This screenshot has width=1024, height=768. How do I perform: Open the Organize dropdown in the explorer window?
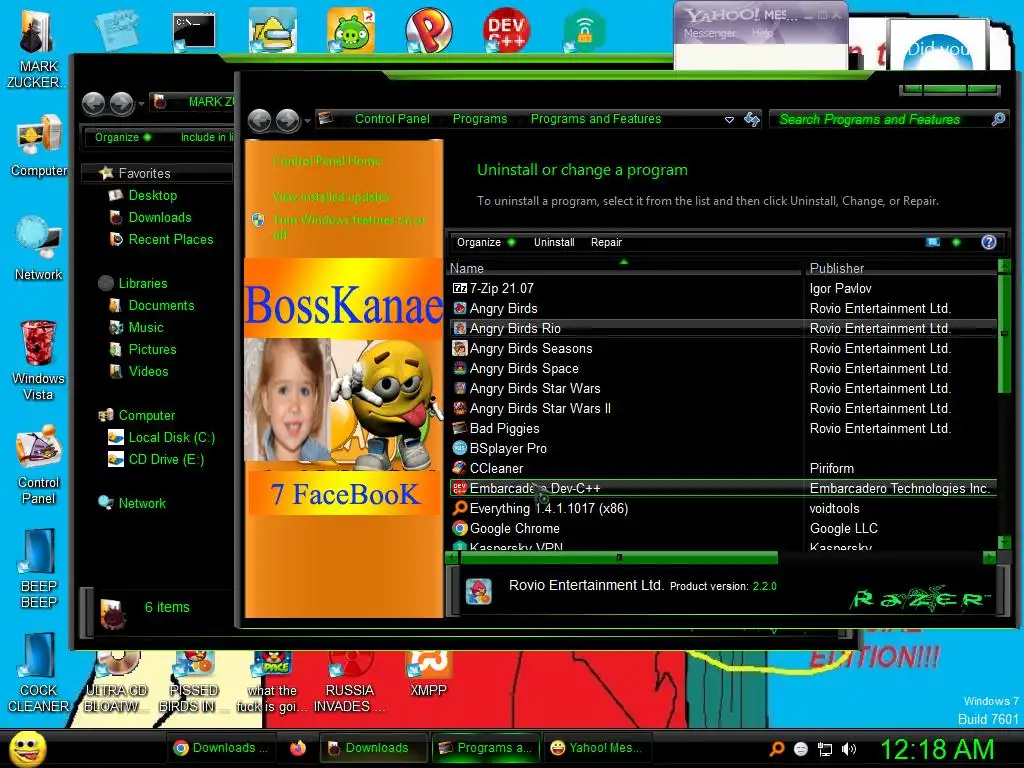[123, 137]
